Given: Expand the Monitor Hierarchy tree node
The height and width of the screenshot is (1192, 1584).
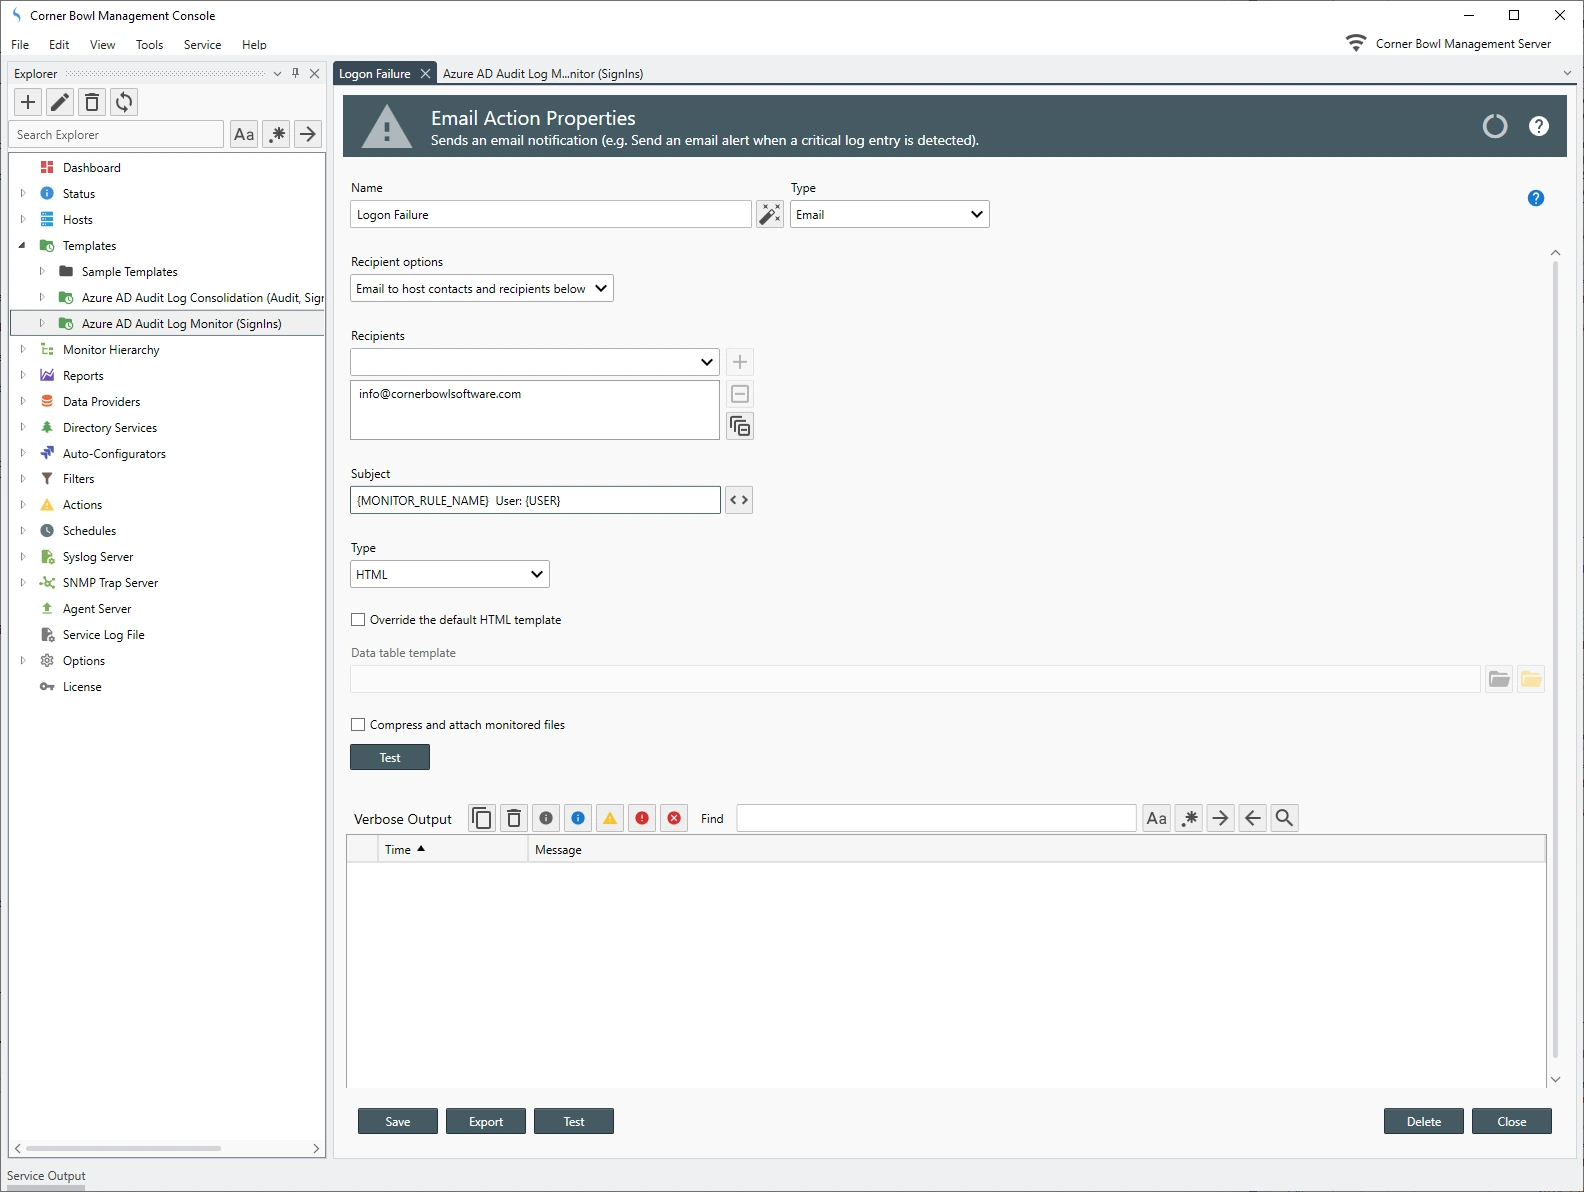Looking at the screenshot, I should pyautogui.click(x=23, y=350).
